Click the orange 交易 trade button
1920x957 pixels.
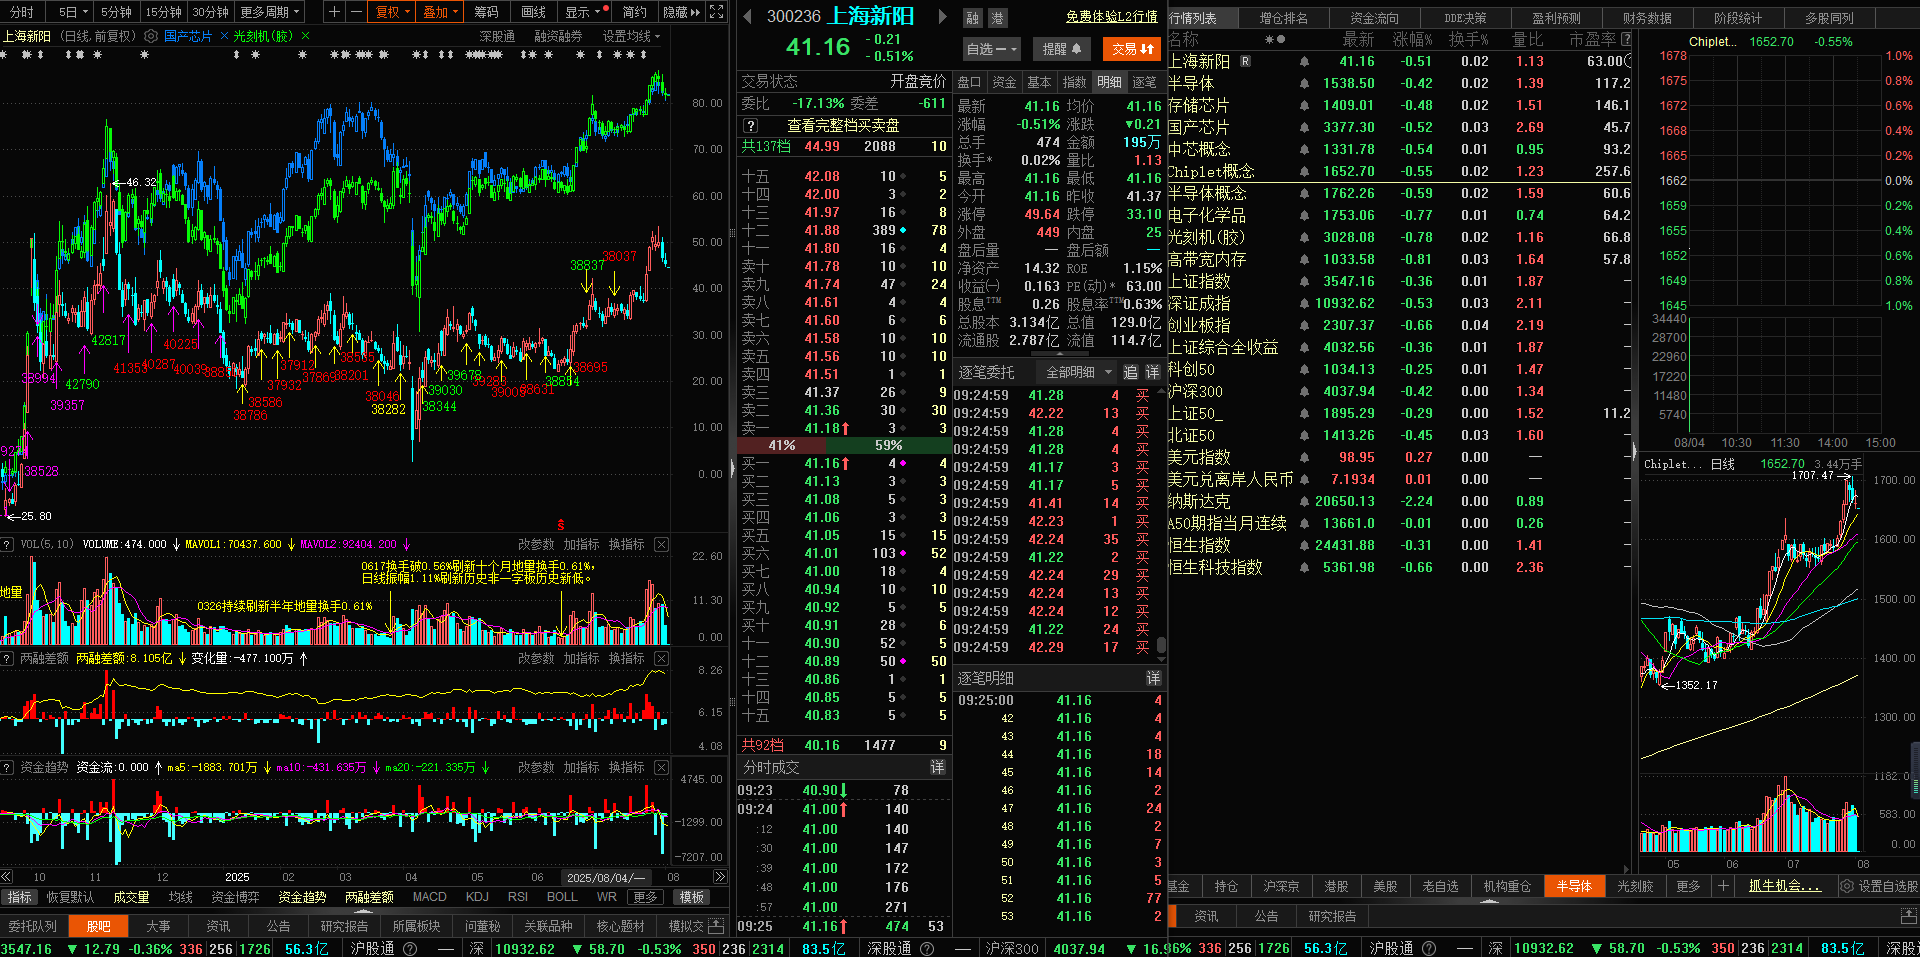(1132, 48)
